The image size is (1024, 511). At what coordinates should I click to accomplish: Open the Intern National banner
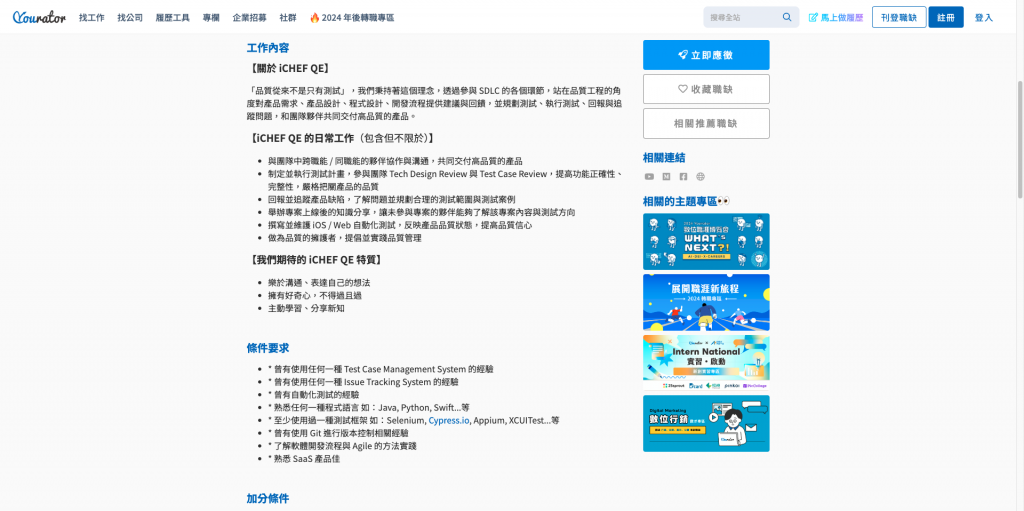click(x=706, y=363)
